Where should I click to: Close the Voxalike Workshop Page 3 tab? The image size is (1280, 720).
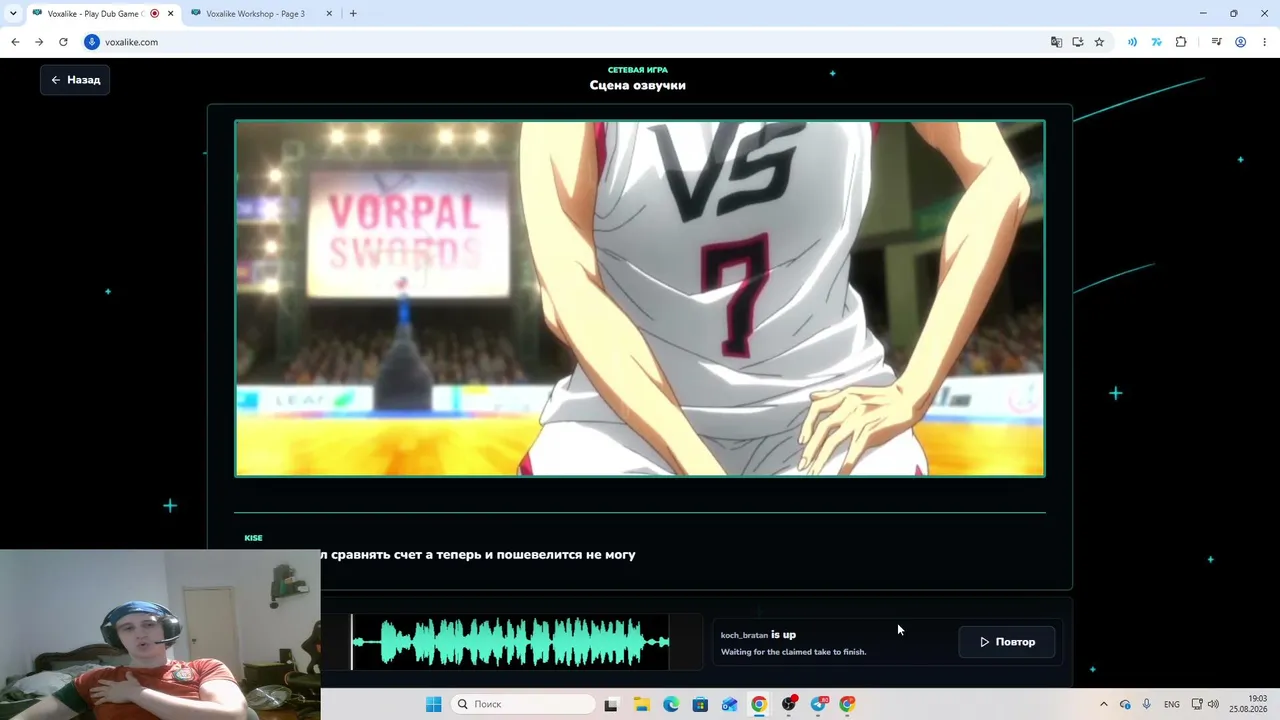click(x=330, y=14)
